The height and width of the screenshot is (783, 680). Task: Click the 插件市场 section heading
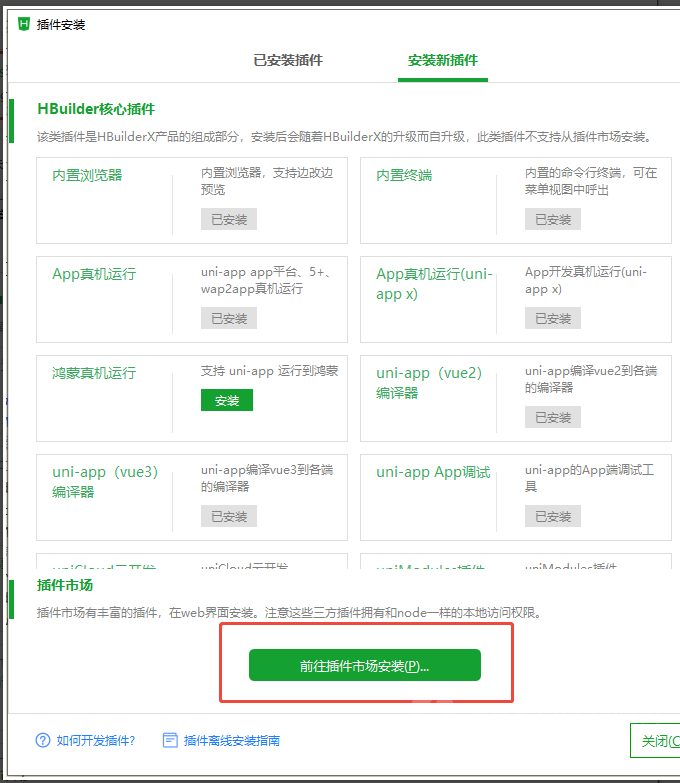tap(65, 585)
